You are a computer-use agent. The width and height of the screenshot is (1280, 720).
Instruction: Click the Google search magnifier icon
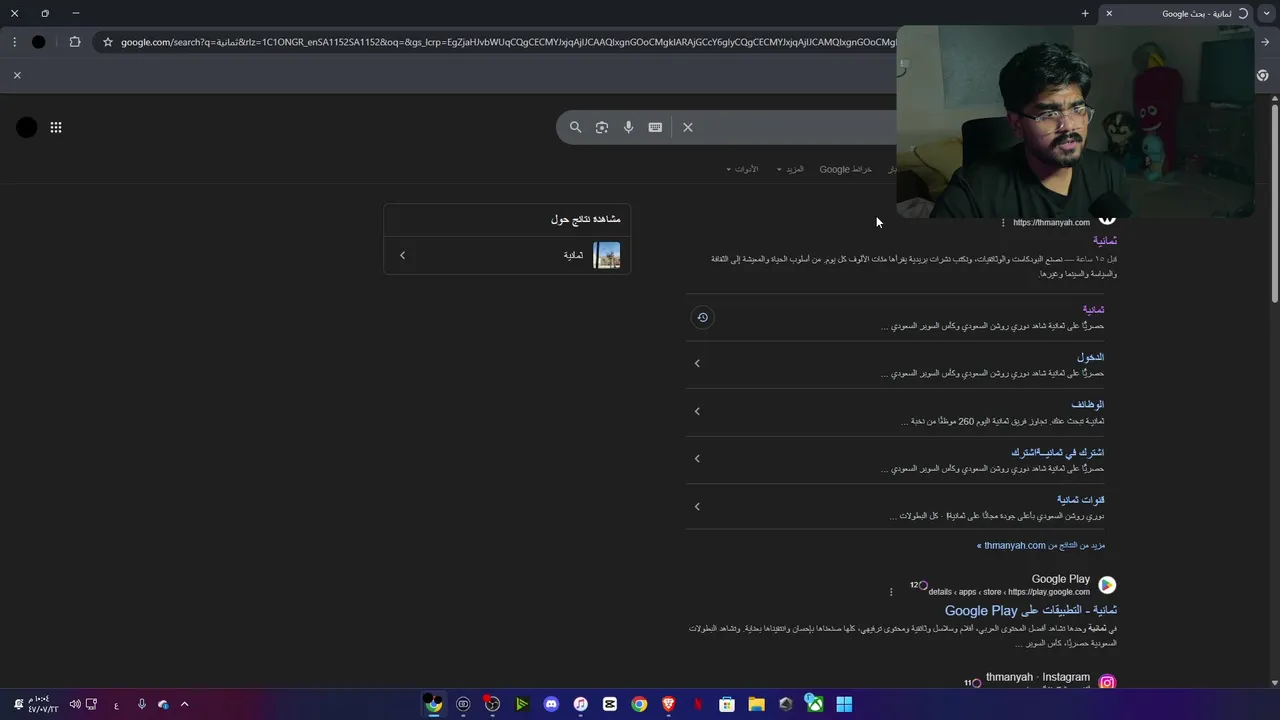tap(575, 127)
